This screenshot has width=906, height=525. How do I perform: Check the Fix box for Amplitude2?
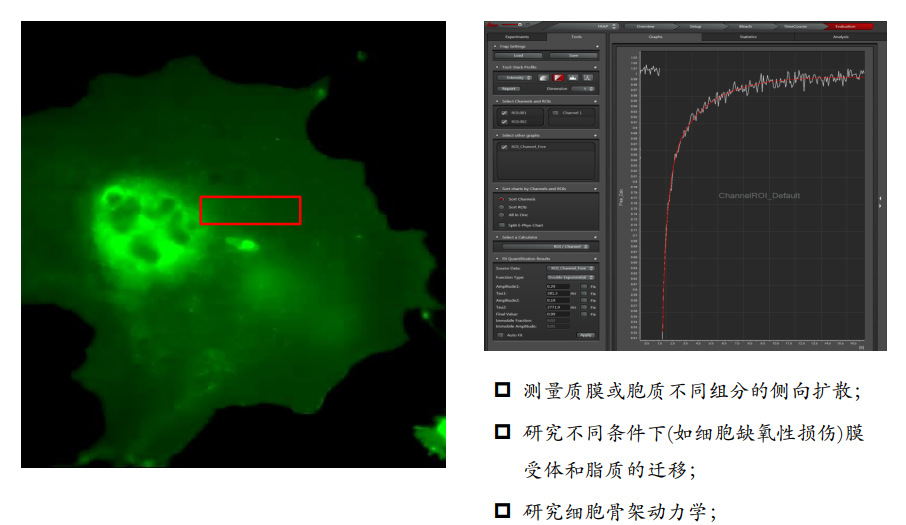(584, 300)
